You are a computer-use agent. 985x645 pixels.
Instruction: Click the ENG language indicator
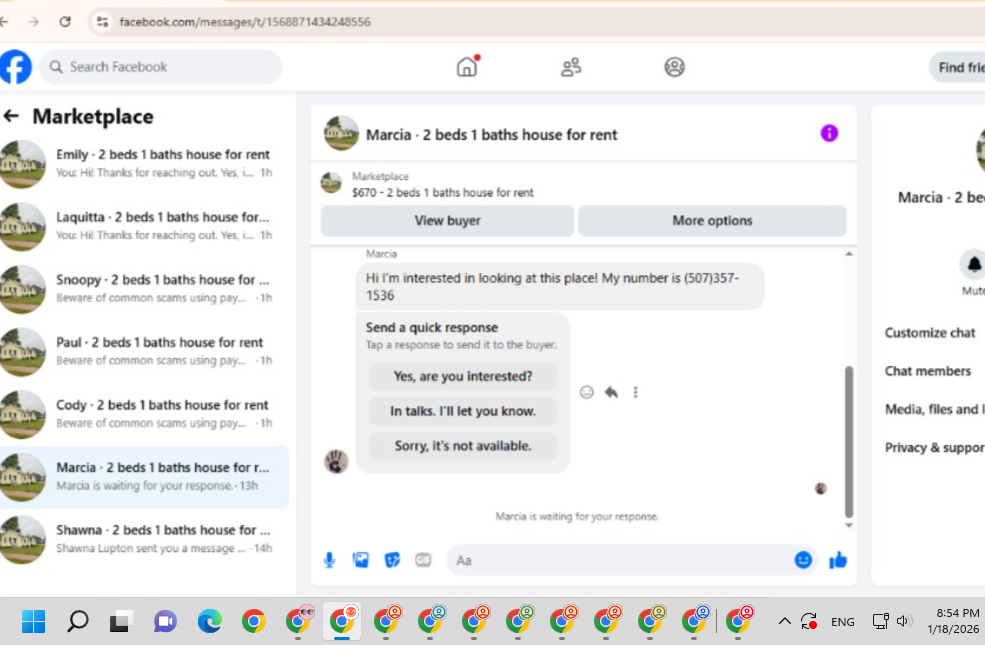click(x=842, y=622)
